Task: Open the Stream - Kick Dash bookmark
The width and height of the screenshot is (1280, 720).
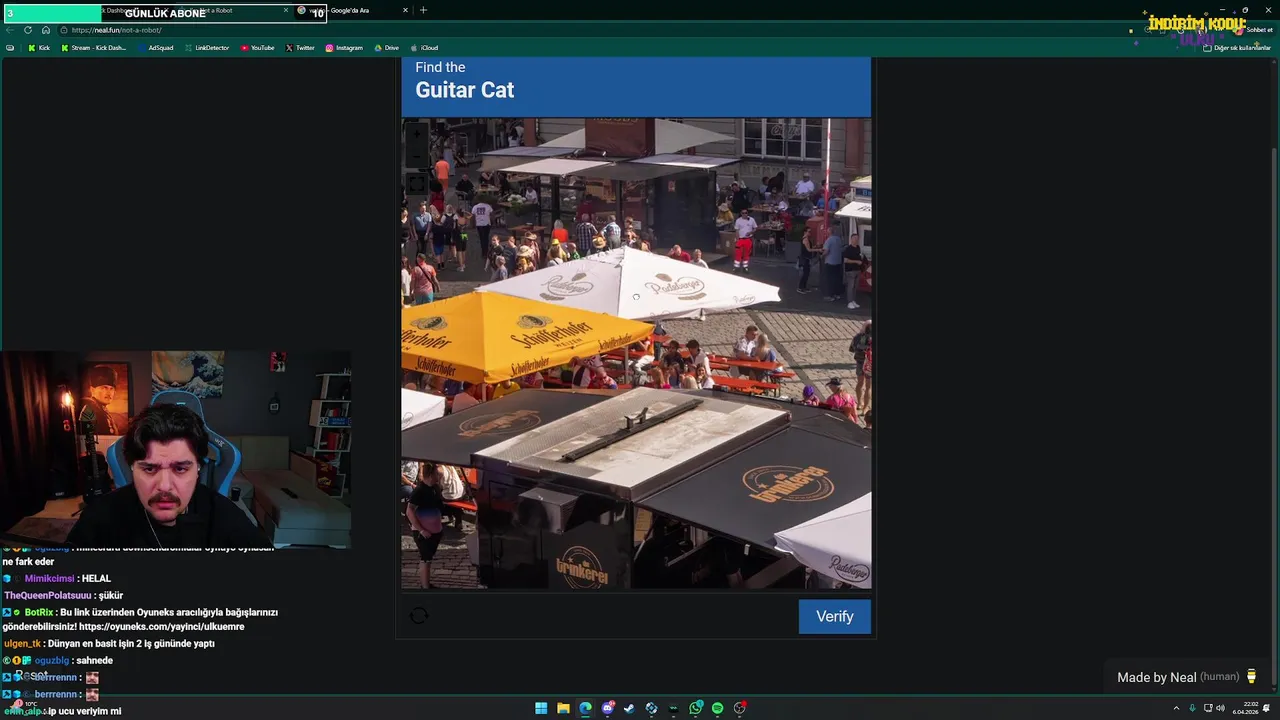Action: click(94, 48)
